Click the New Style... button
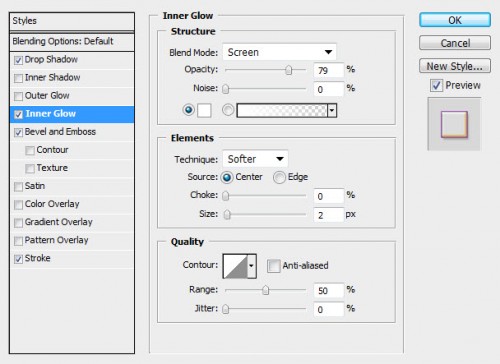Viewport: 500px width, 364px height. tap(455, 66)
